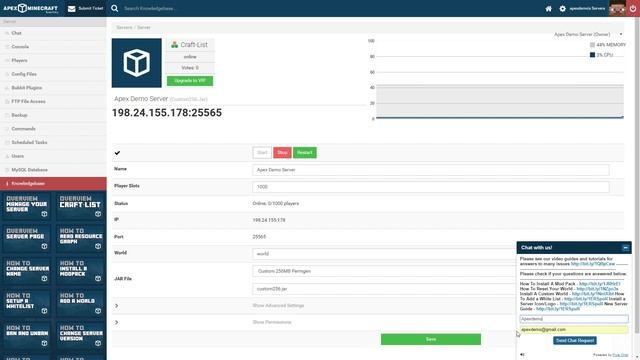Open How To Read Resource Graph tile
640x360 pixels.
(x=81, y=239)
